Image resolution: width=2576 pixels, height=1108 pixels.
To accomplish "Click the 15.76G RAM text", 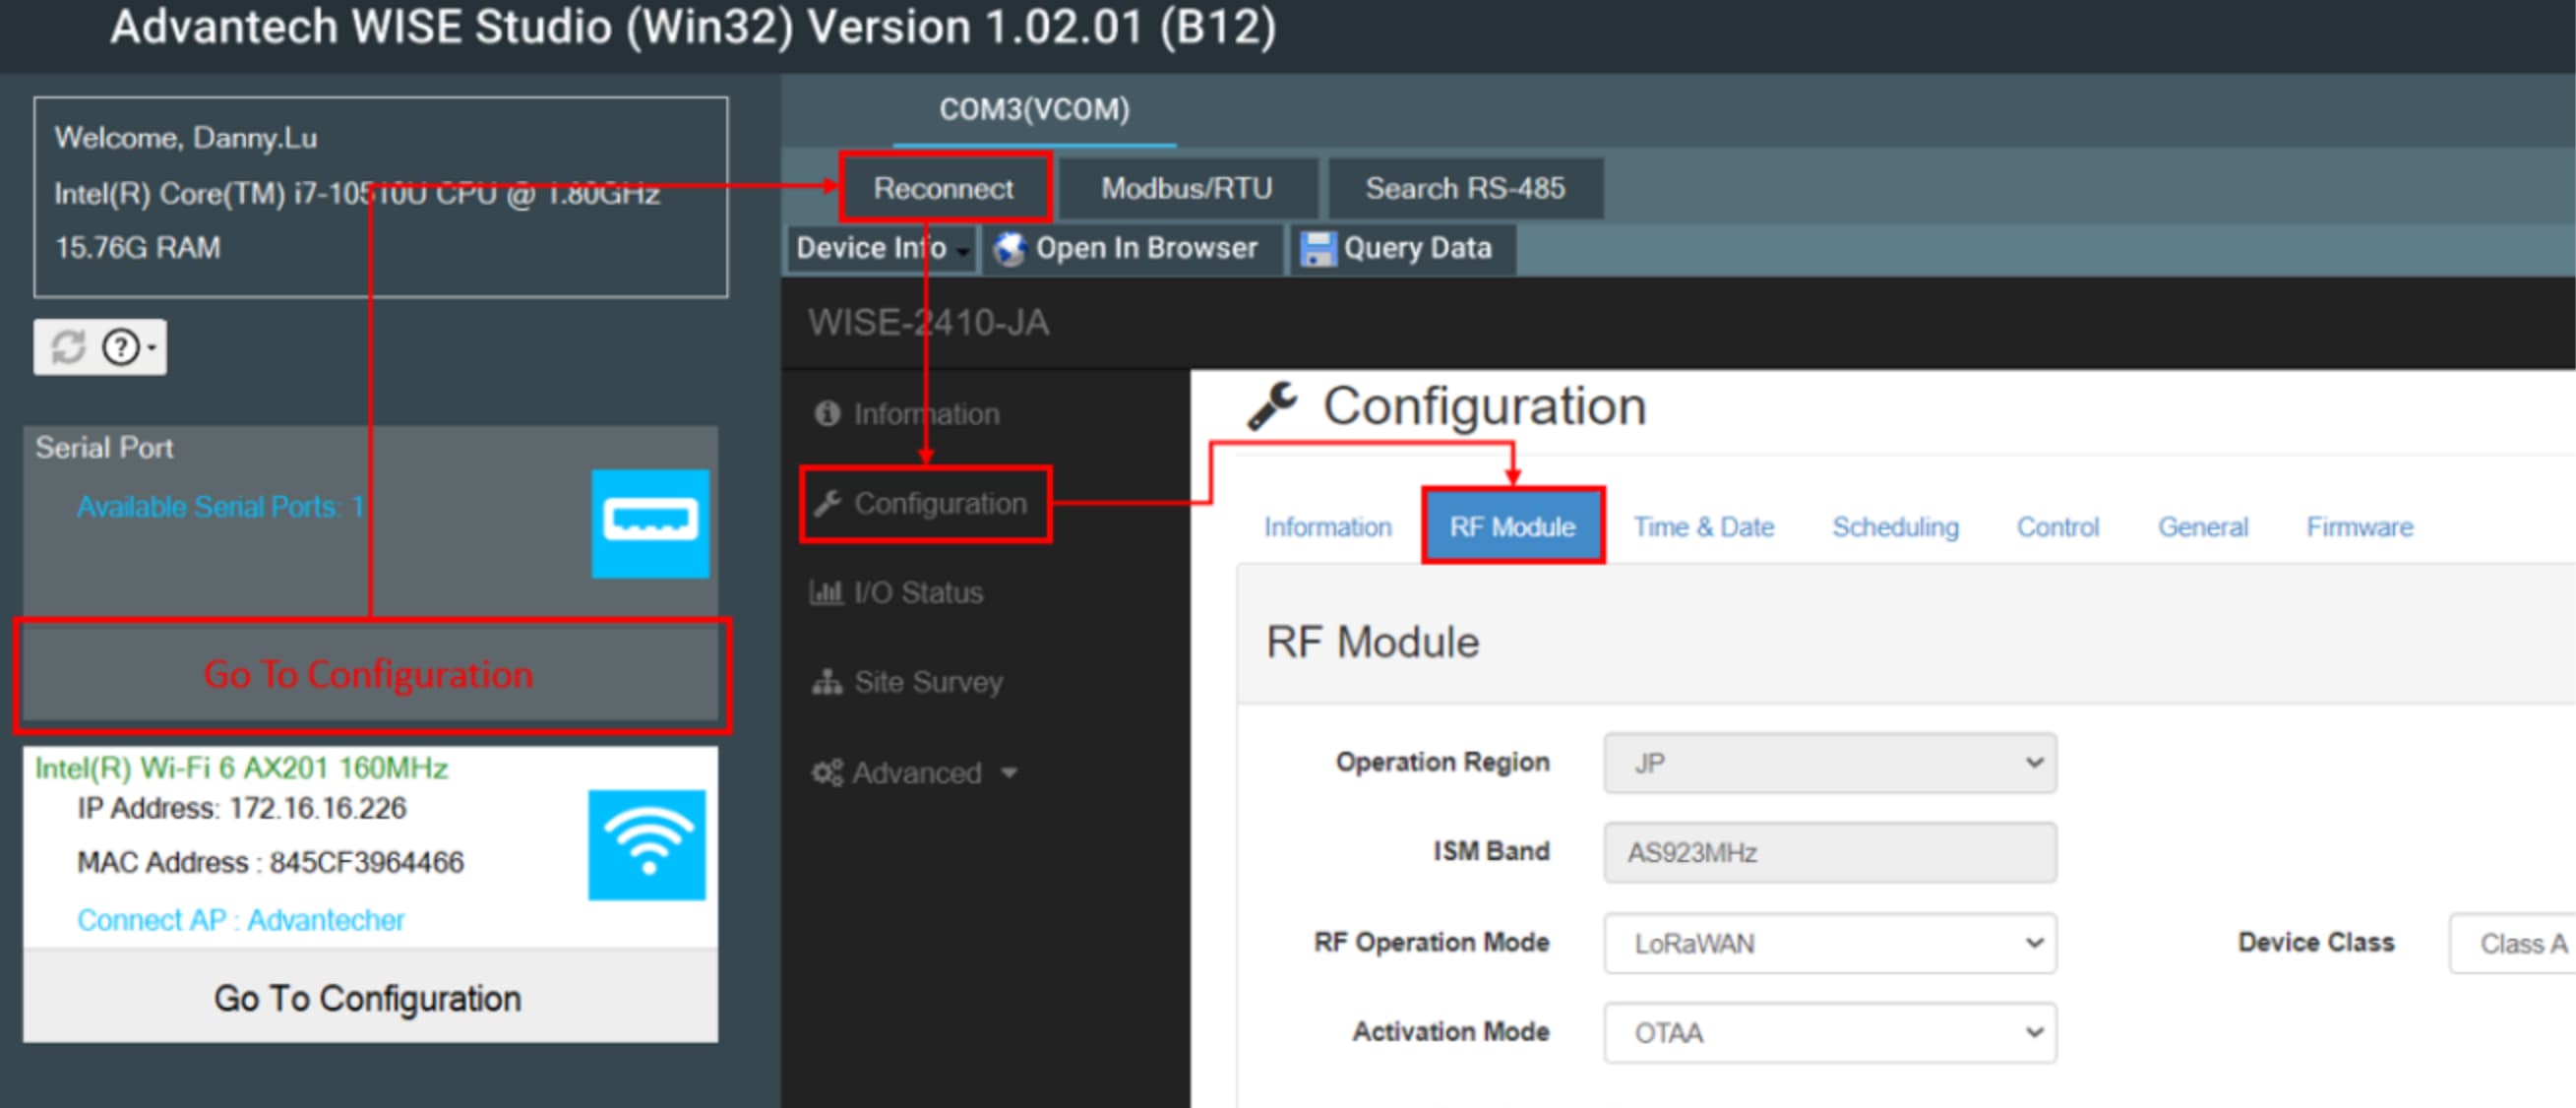I will tap(137, 248).
